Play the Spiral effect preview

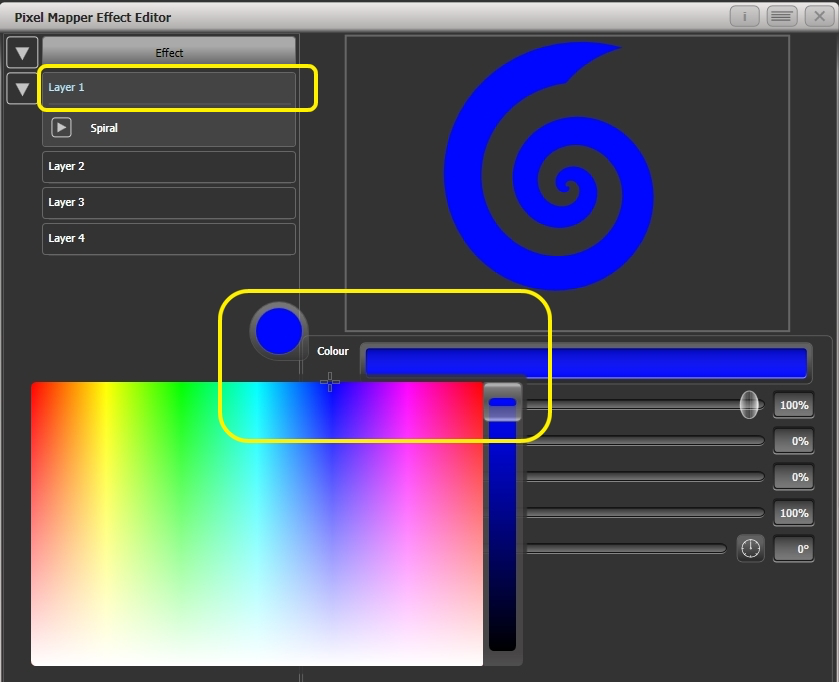click(x=61, y=127)
